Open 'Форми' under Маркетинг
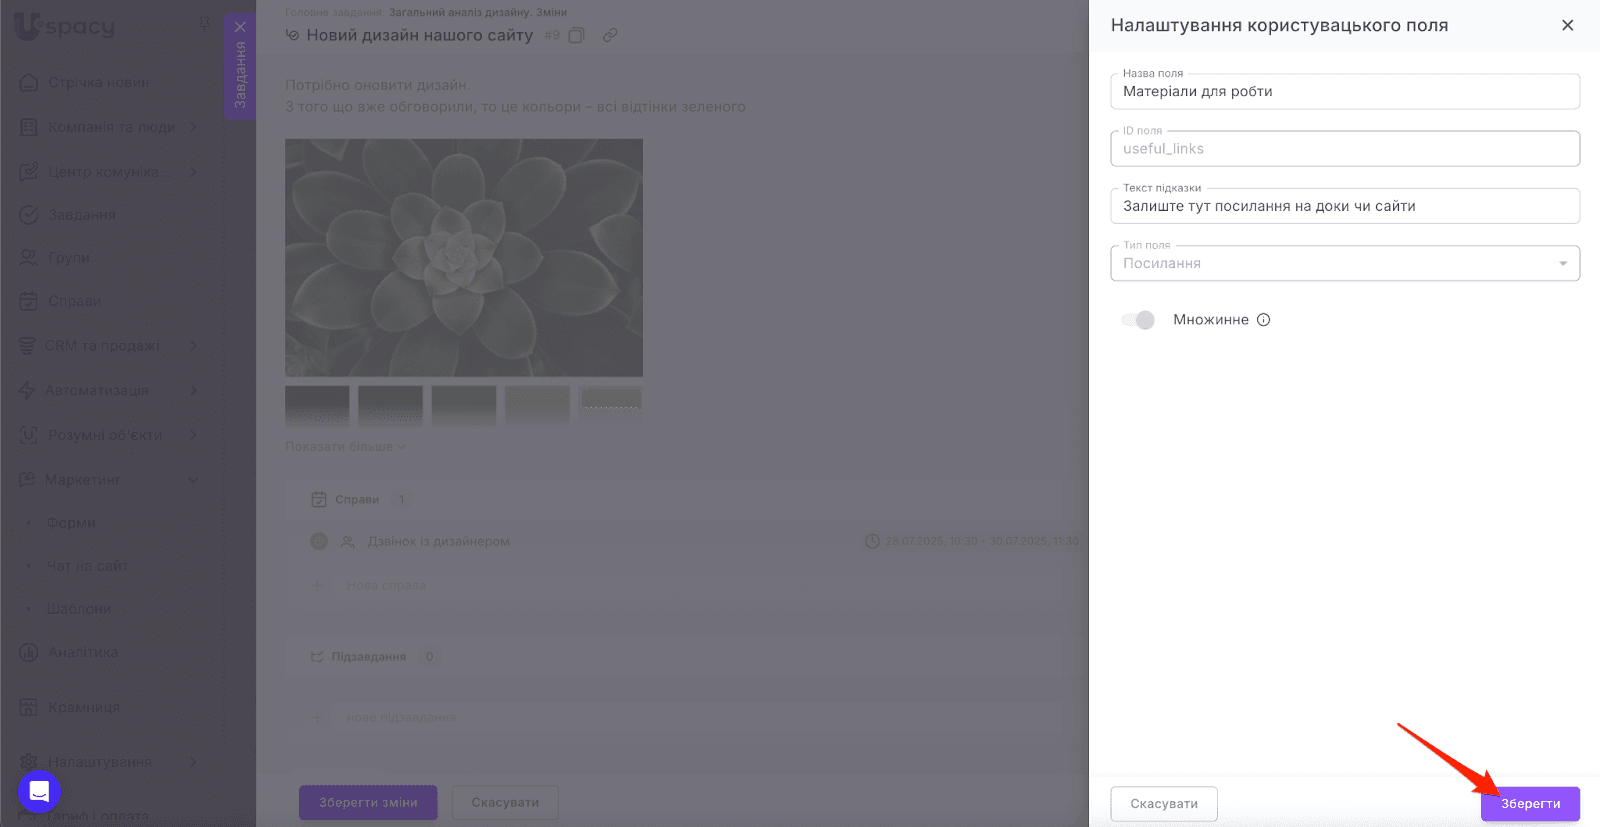This screenshot has height=827, width=1600. pos(71,523)
